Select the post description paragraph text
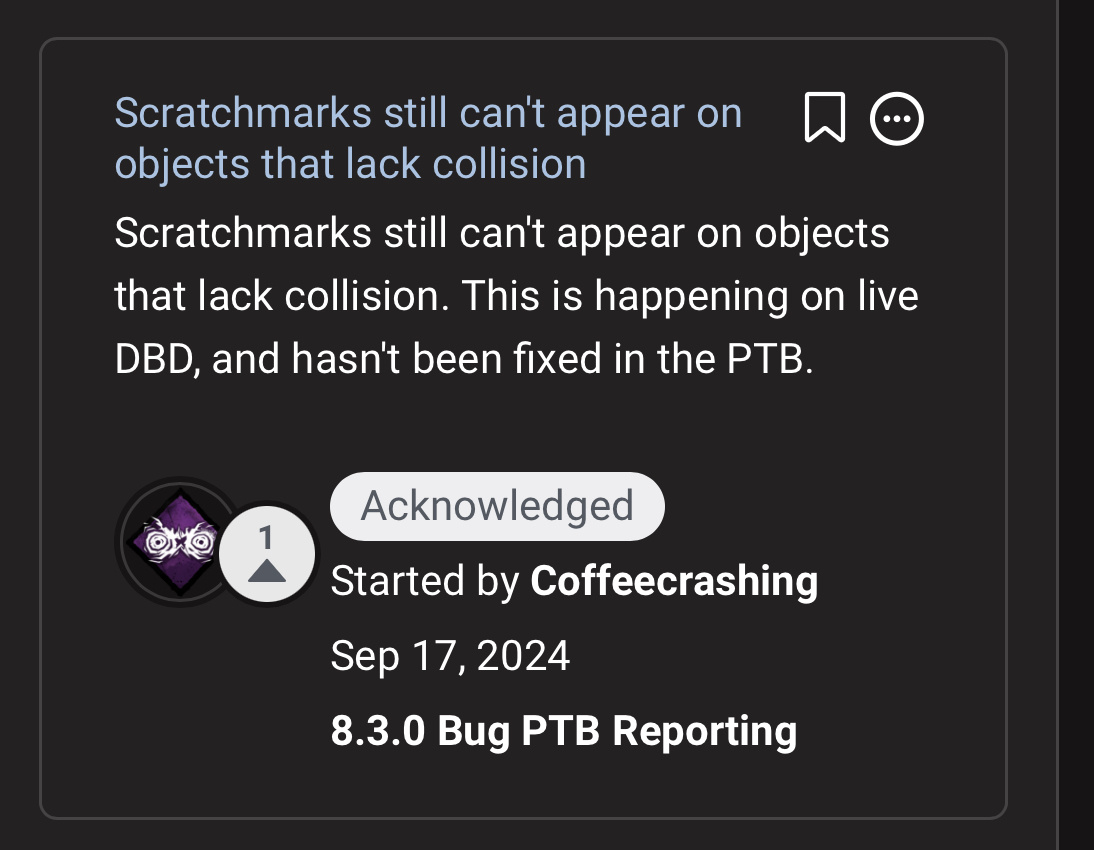Image resolution: width=1094 pixels, height=850 pixels. click(516, 295)
